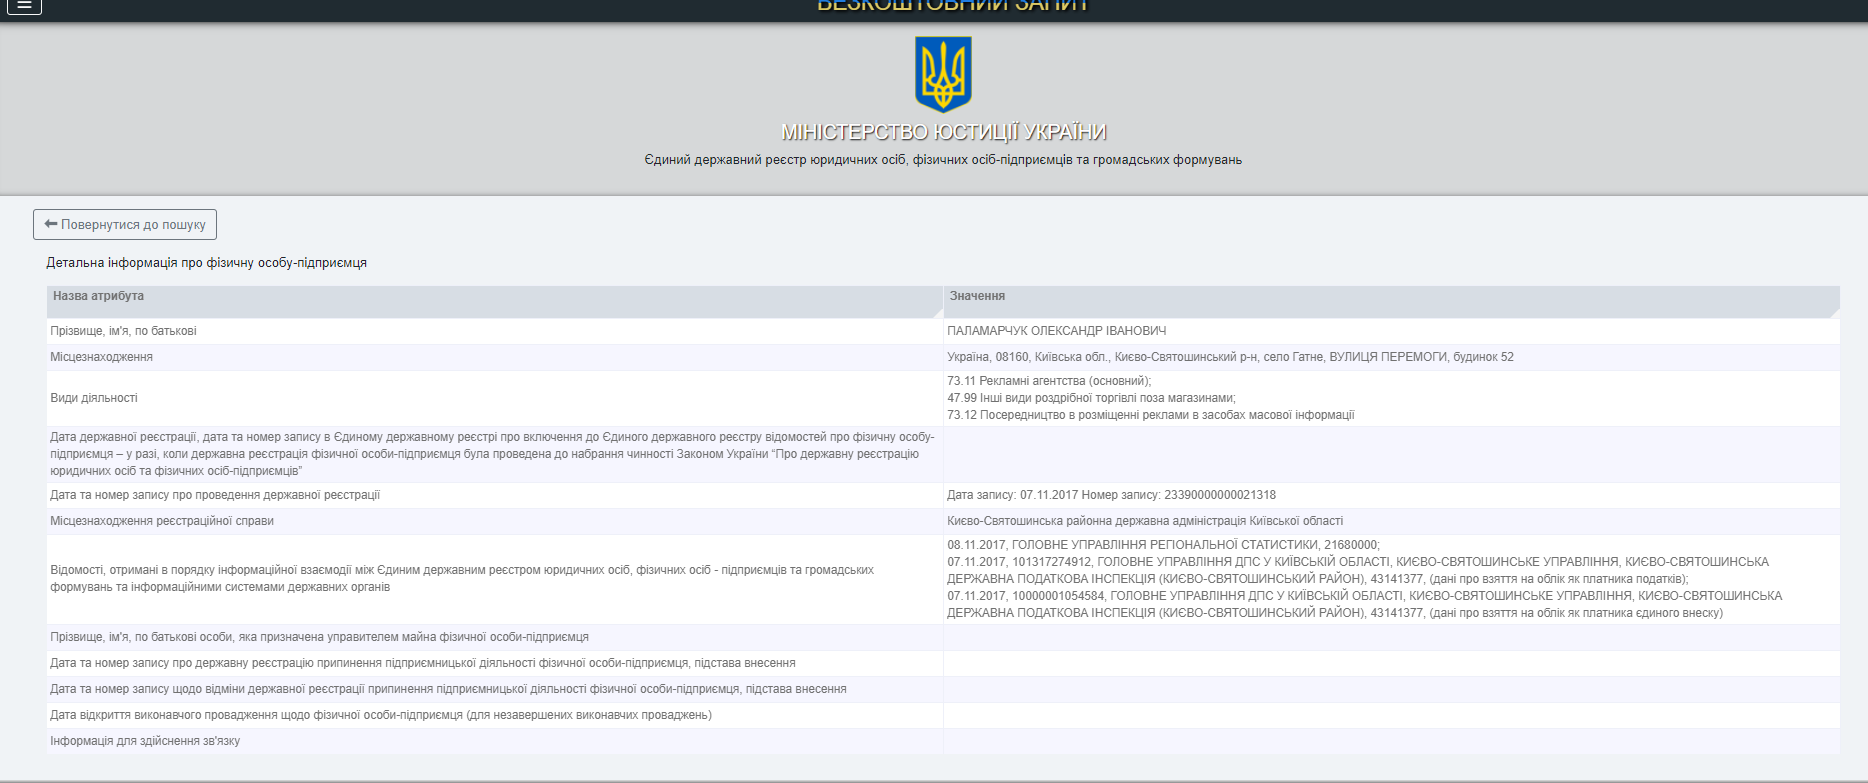This screenshot has height=783, width=1868.
Task: Click 'Інформація для здійснення зв'язку' row label
Action: click(145, 741)
